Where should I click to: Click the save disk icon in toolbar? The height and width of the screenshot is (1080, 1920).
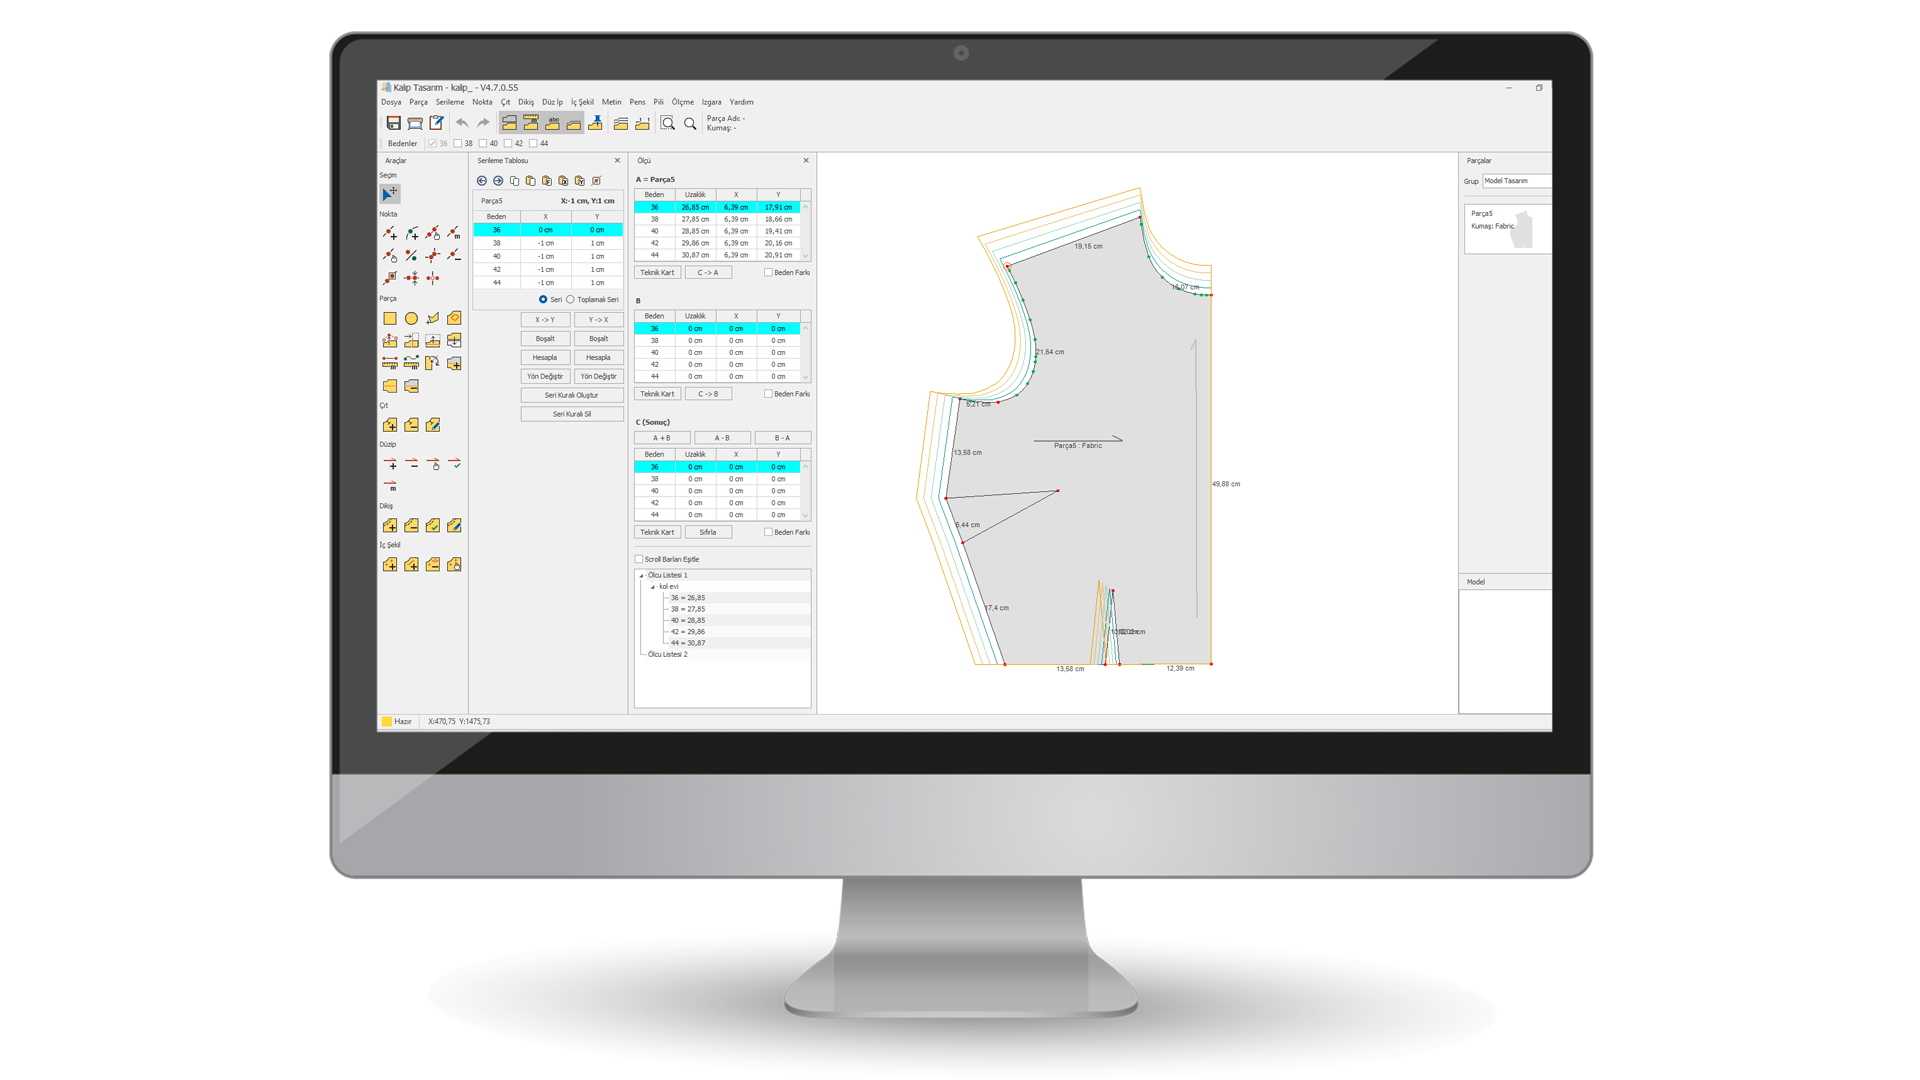(393, 123)
